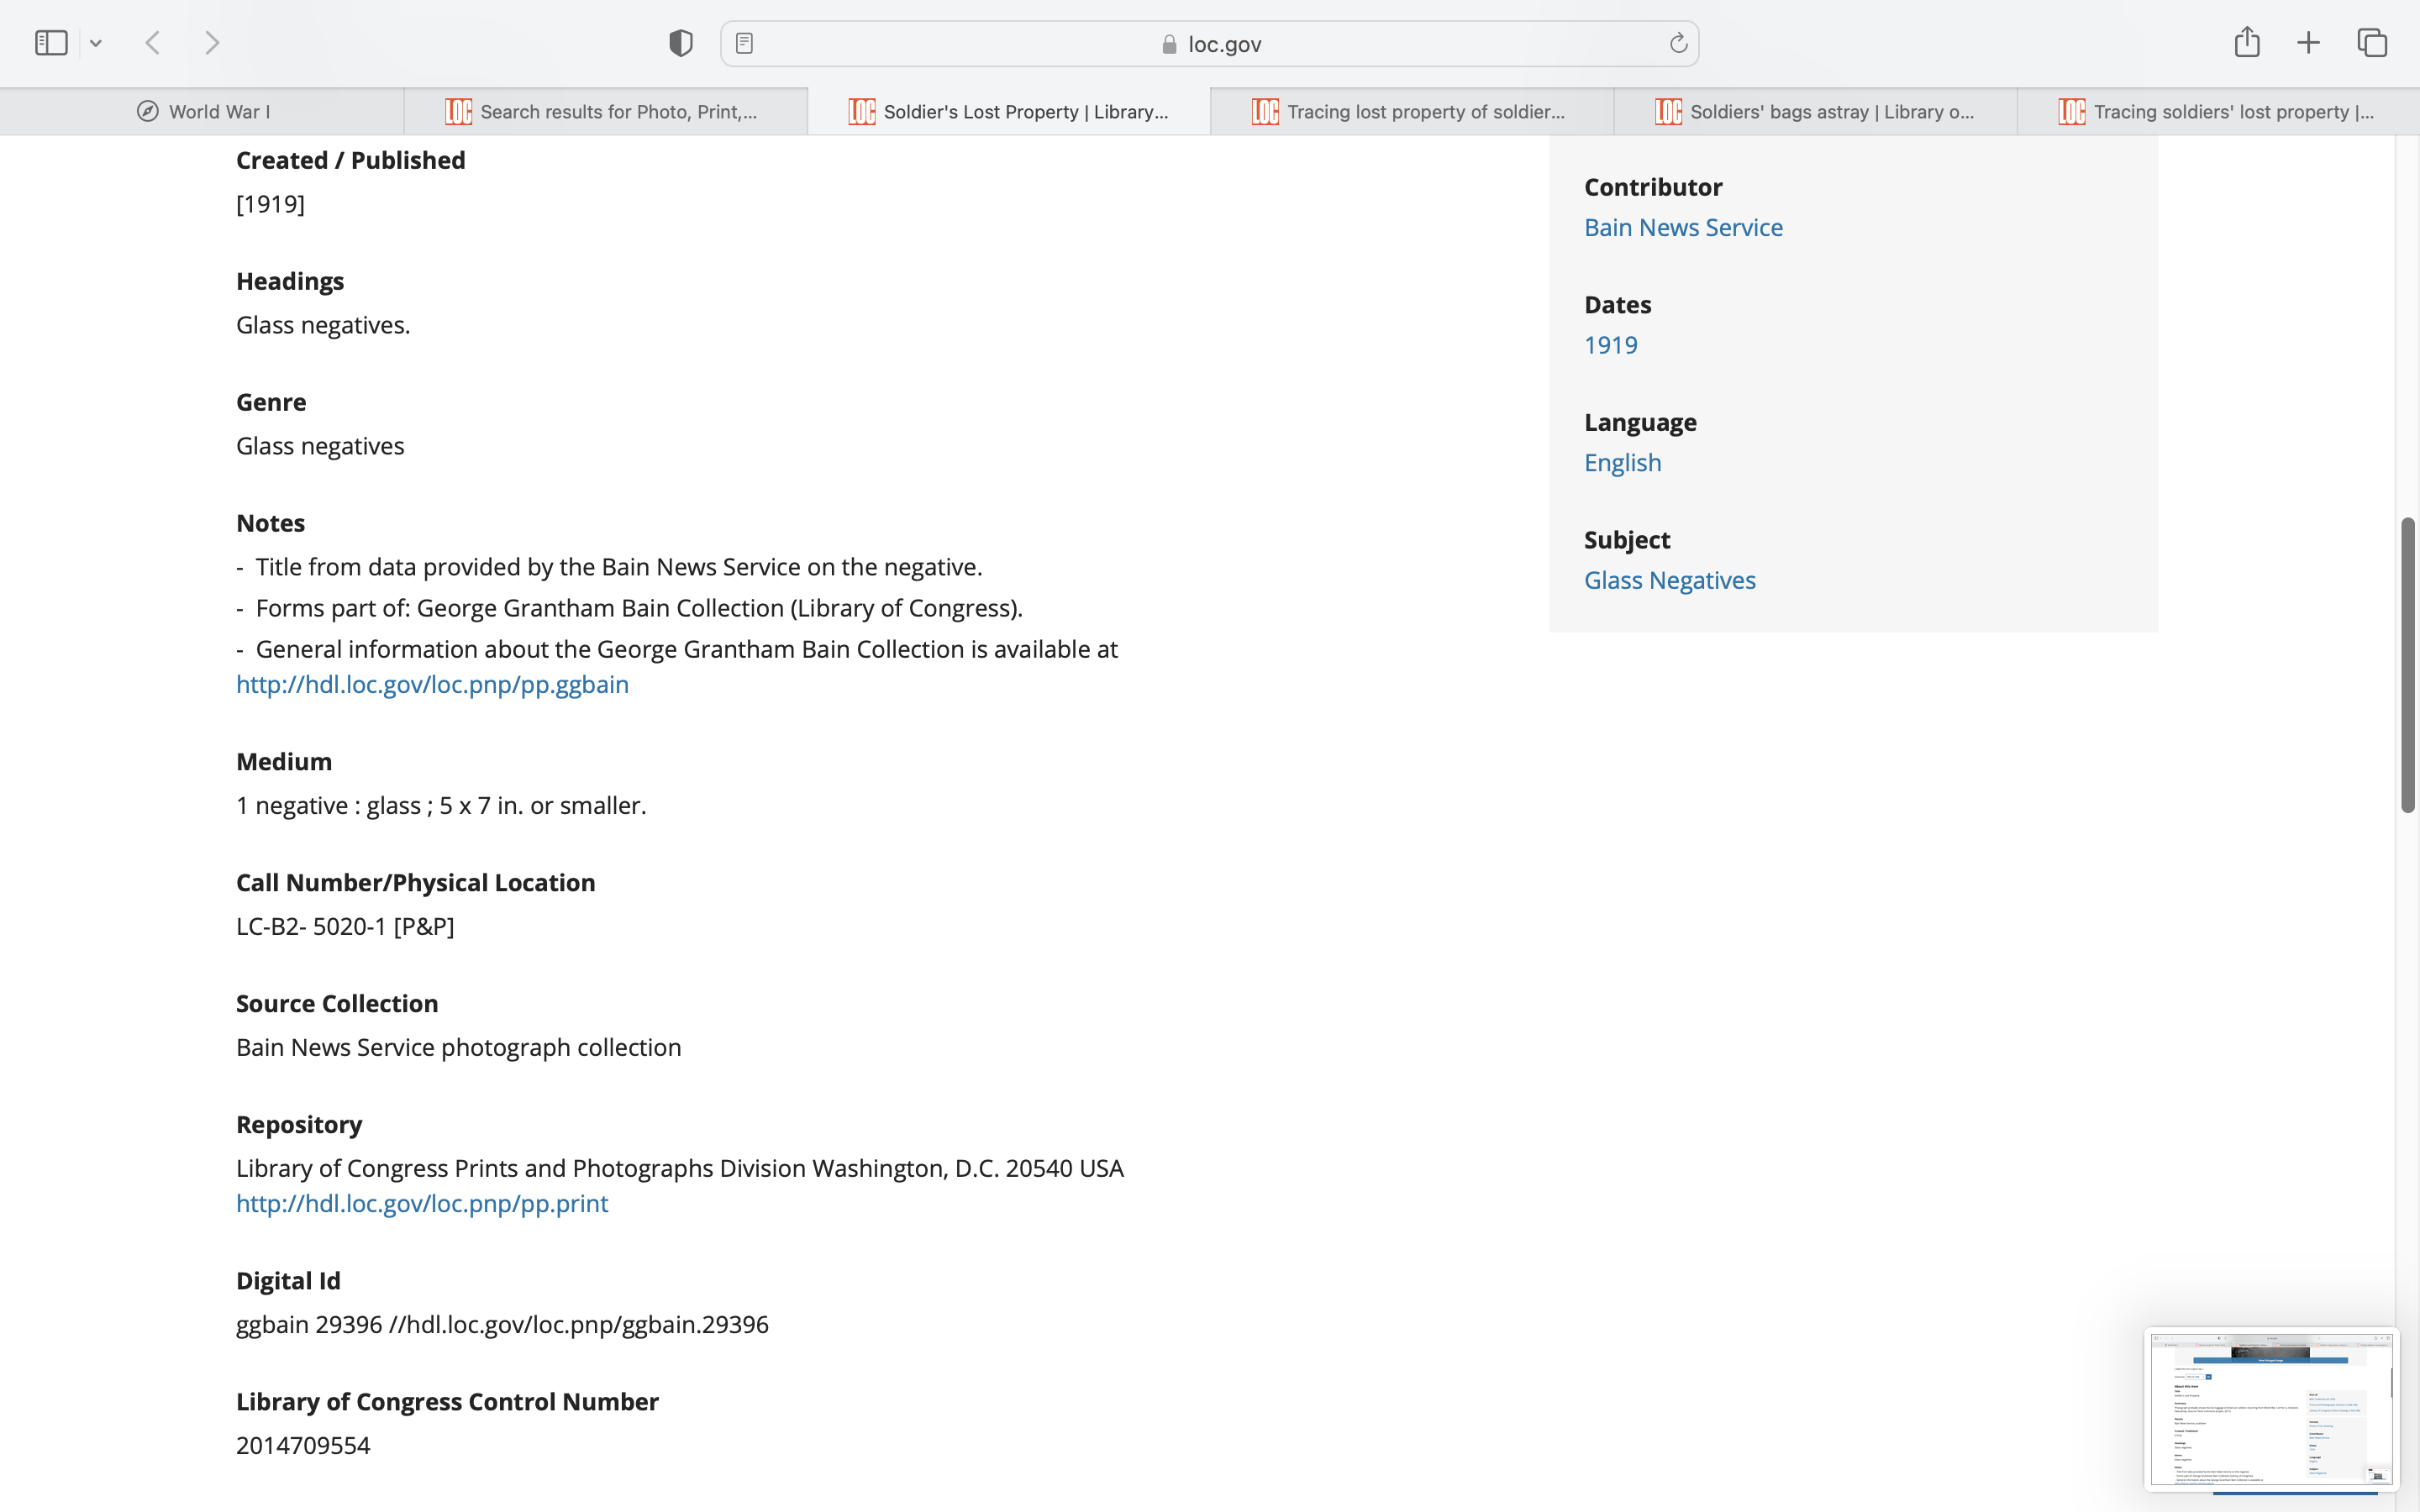Reload the loc.gov page
The image size is (2420, 1512).
1678,43
